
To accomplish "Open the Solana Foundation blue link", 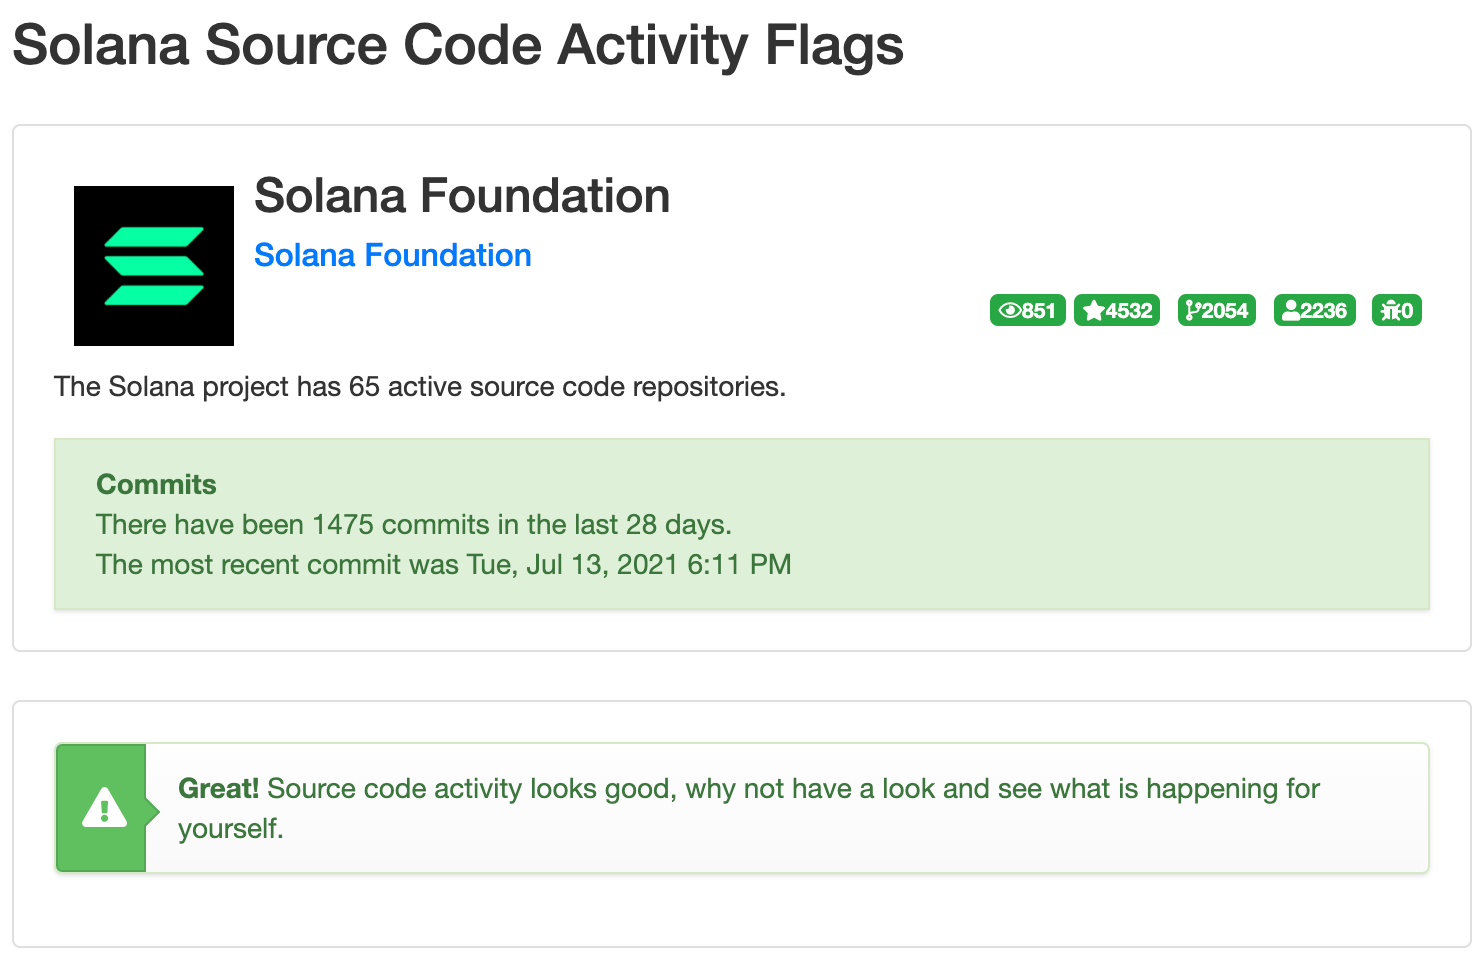I will click(392, 255).
